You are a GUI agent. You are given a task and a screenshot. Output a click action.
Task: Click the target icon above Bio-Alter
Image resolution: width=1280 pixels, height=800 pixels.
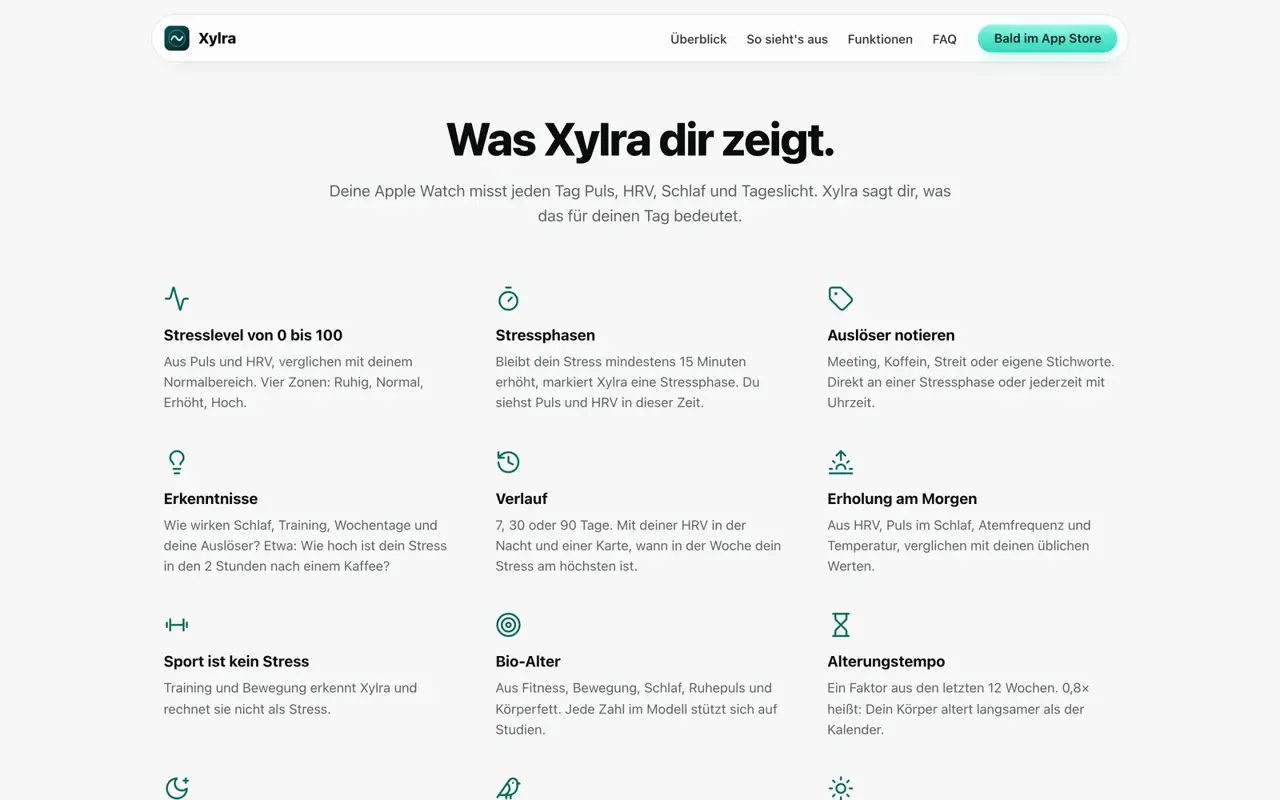pyautogui.click(x=508, y=625)
